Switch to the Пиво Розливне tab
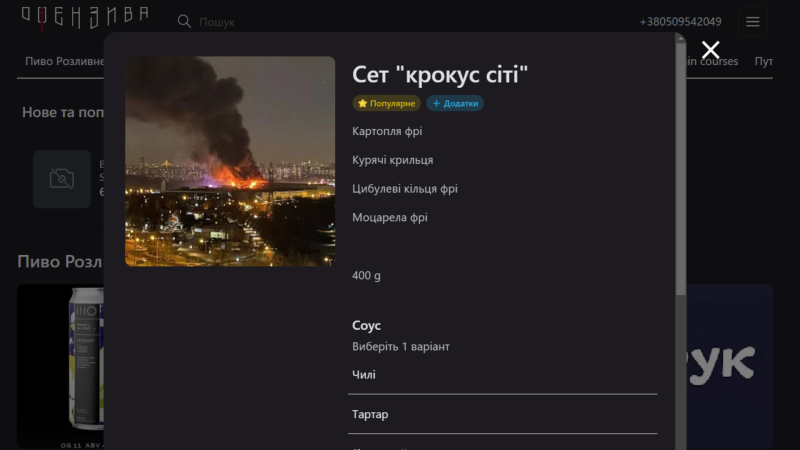This screenshot has height=450, width=800. [x=64, y=61]
